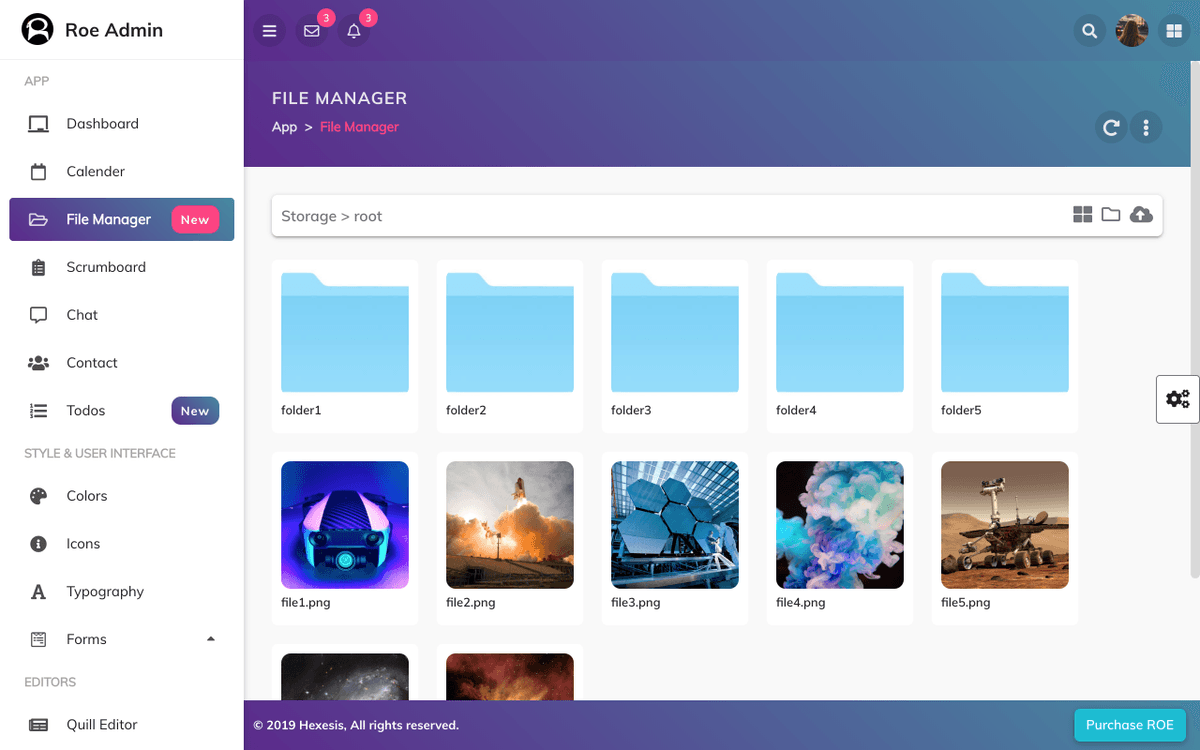
Task: Select the Colors menu item
Action: 87,495
